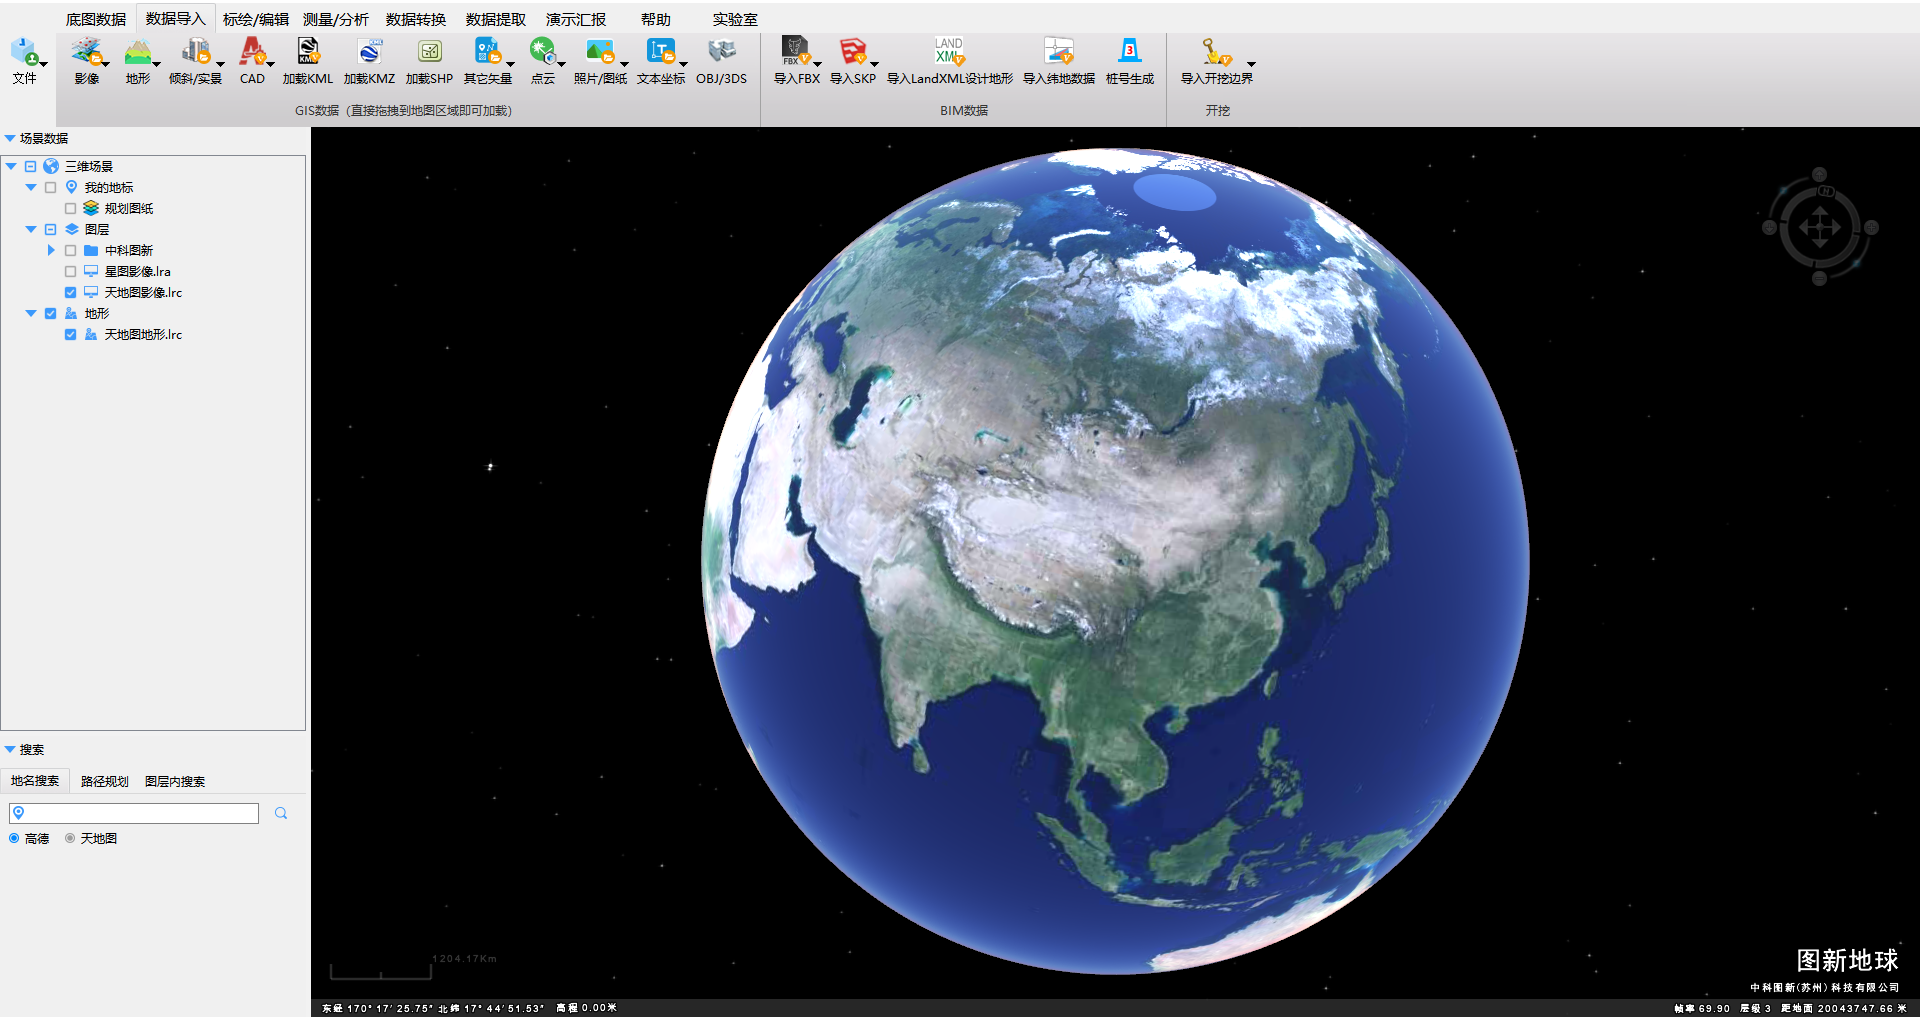This screenshot has width=1920, height=1017.
Task: Switch to the 标绘/编辑 ribbon tab
Action: [255, 19]
